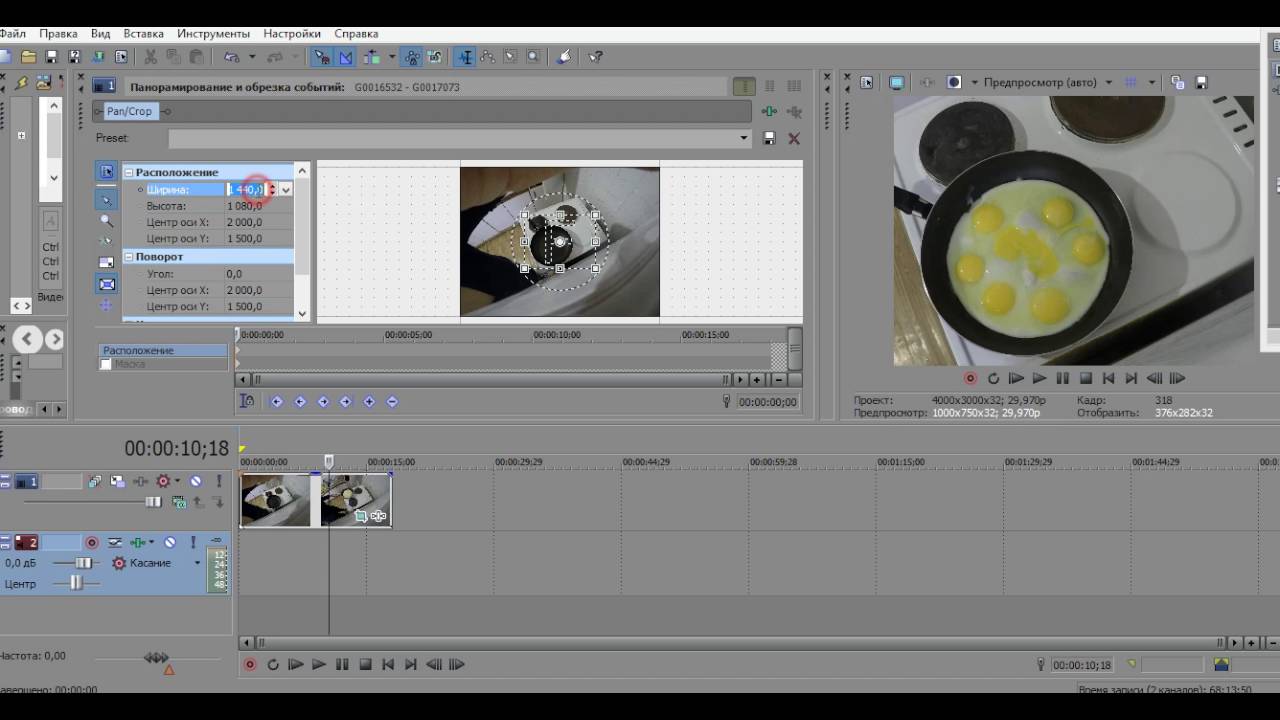Viewport: 1280px width, 720px height.
Task: Open the Ширина value dropdown arrow
Action: [x=286, y=189]
